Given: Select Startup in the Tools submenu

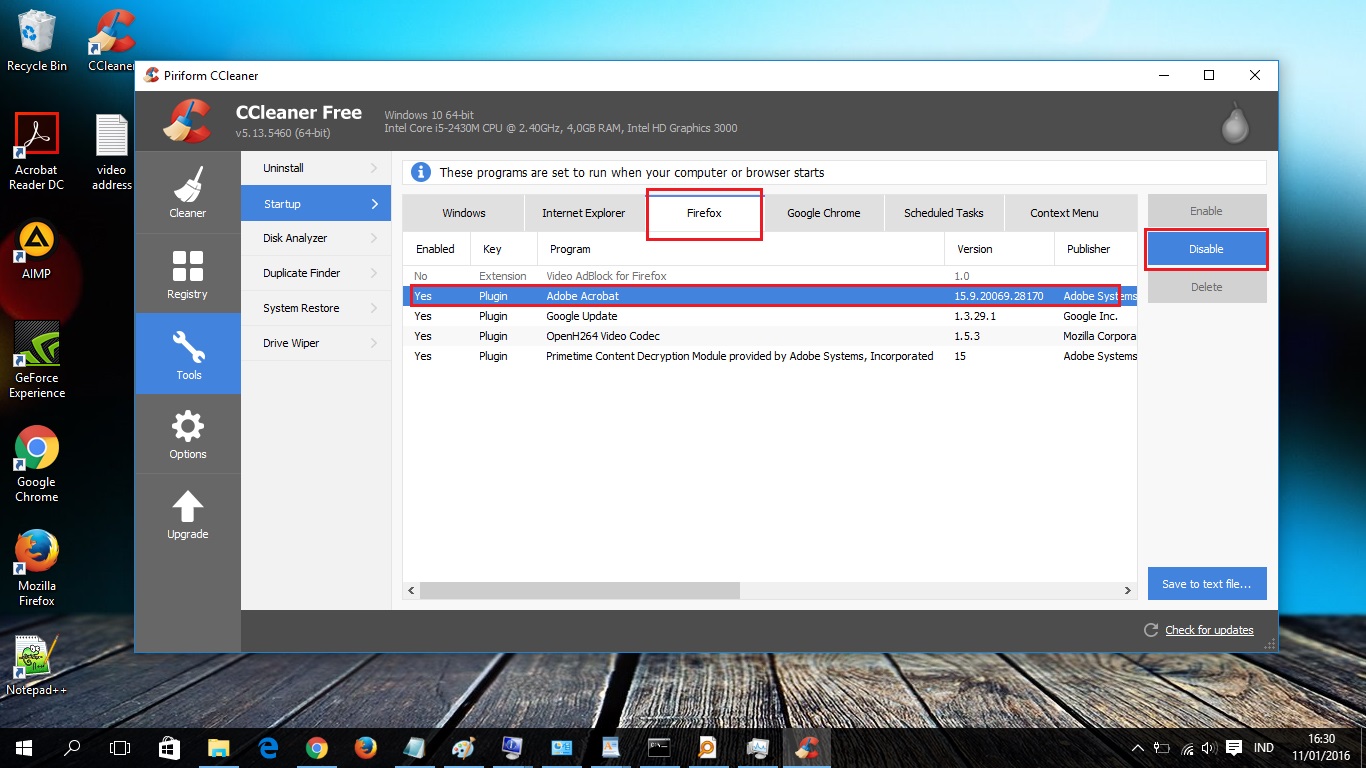Looking at the screenshot, I should (x=316, y=204).
